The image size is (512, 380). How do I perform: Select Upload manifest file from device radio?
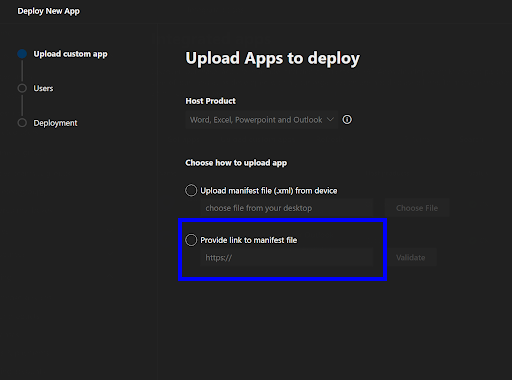(191, 191)
